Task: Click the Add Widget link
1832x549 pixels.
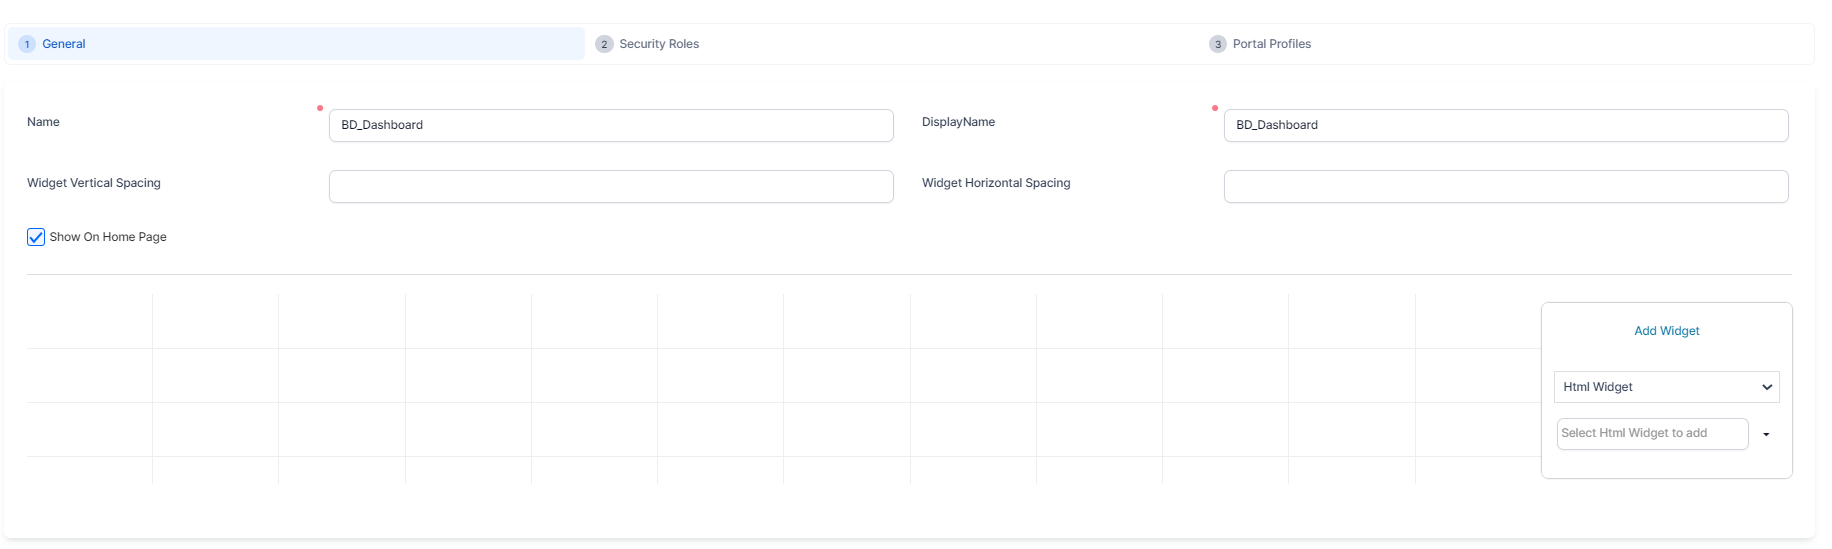Action: 1666,331
